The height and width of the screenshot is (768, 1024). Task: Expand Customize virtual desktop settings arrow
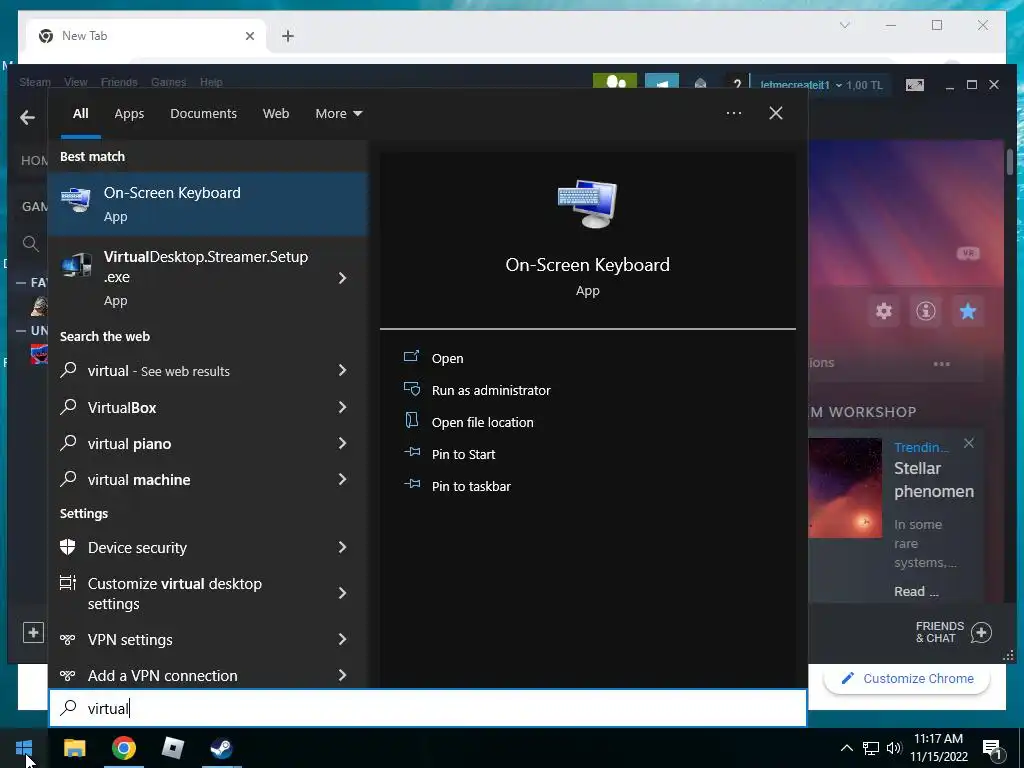tap(342, 593)
